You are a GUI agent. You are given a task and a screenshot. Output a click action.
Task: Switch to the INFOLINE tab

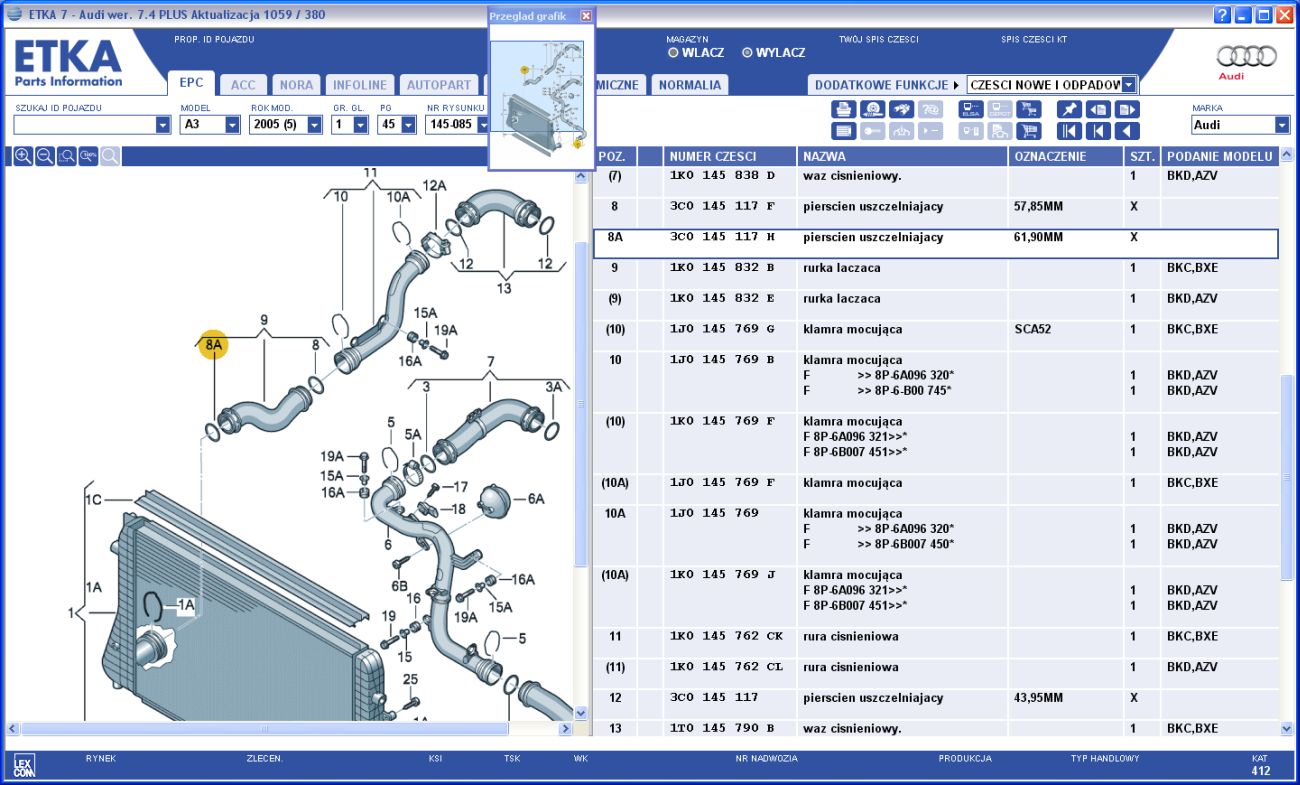[x=360, y=85]
